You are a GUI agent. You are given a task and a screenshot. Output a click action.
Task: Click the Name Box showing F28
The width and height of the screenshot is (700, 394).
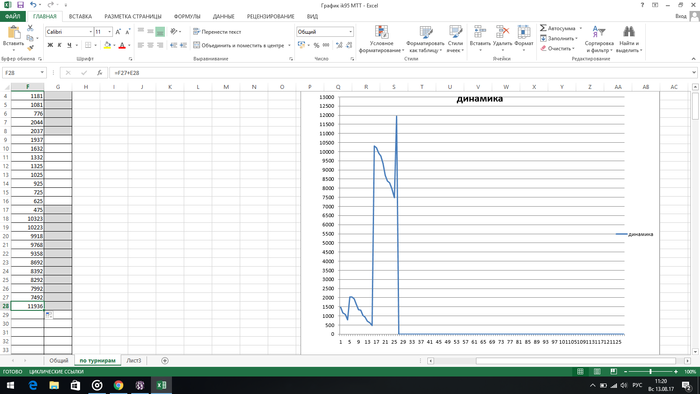(x=21, y=73)
